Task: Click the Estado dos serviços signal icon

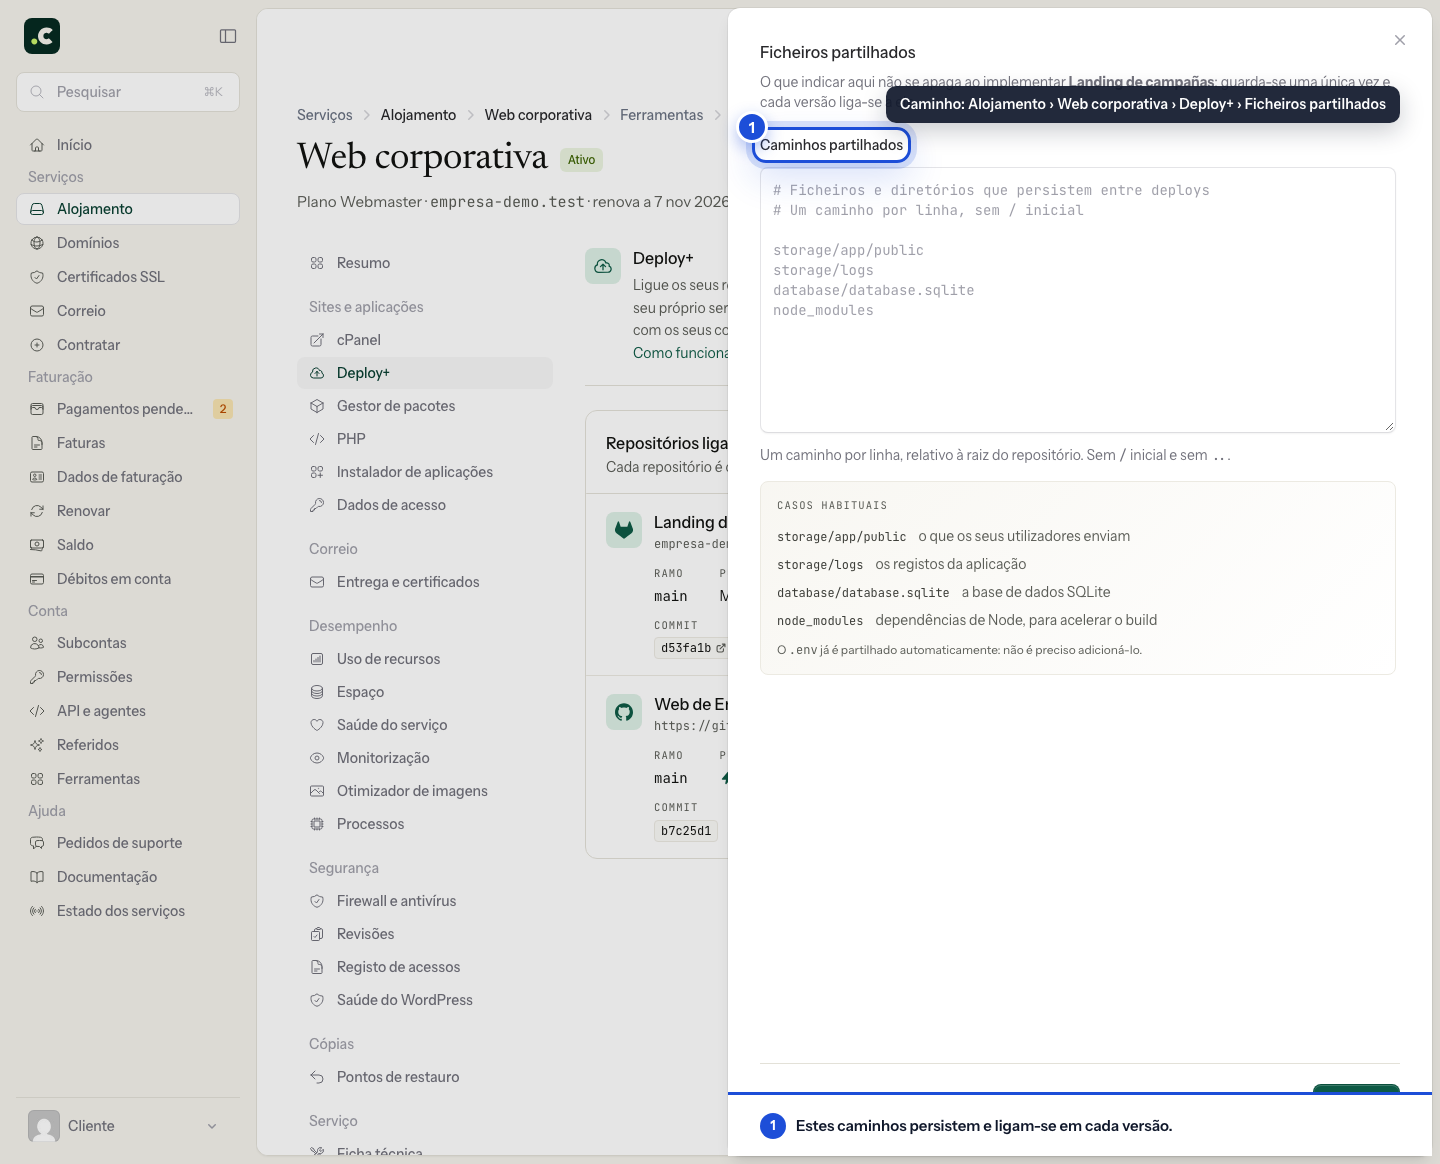Action: click(x=37, y=911)
